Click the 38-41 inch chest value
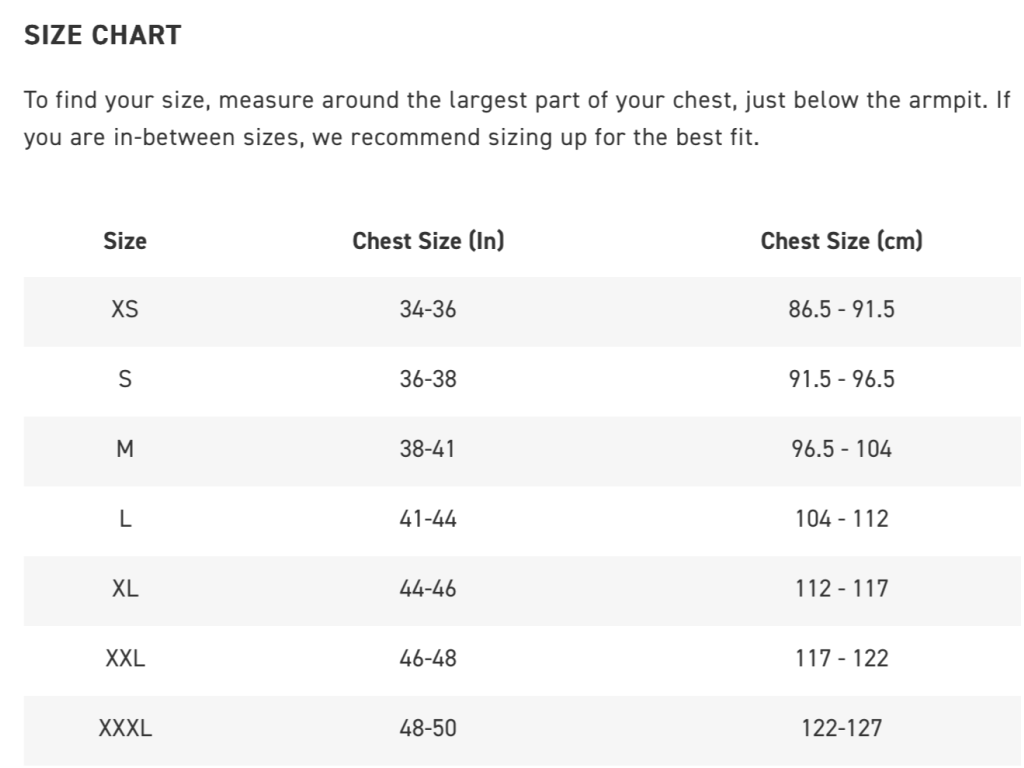Image resolution: width=1024 pixels, height=768 pixels. click(x=428, y=449)
